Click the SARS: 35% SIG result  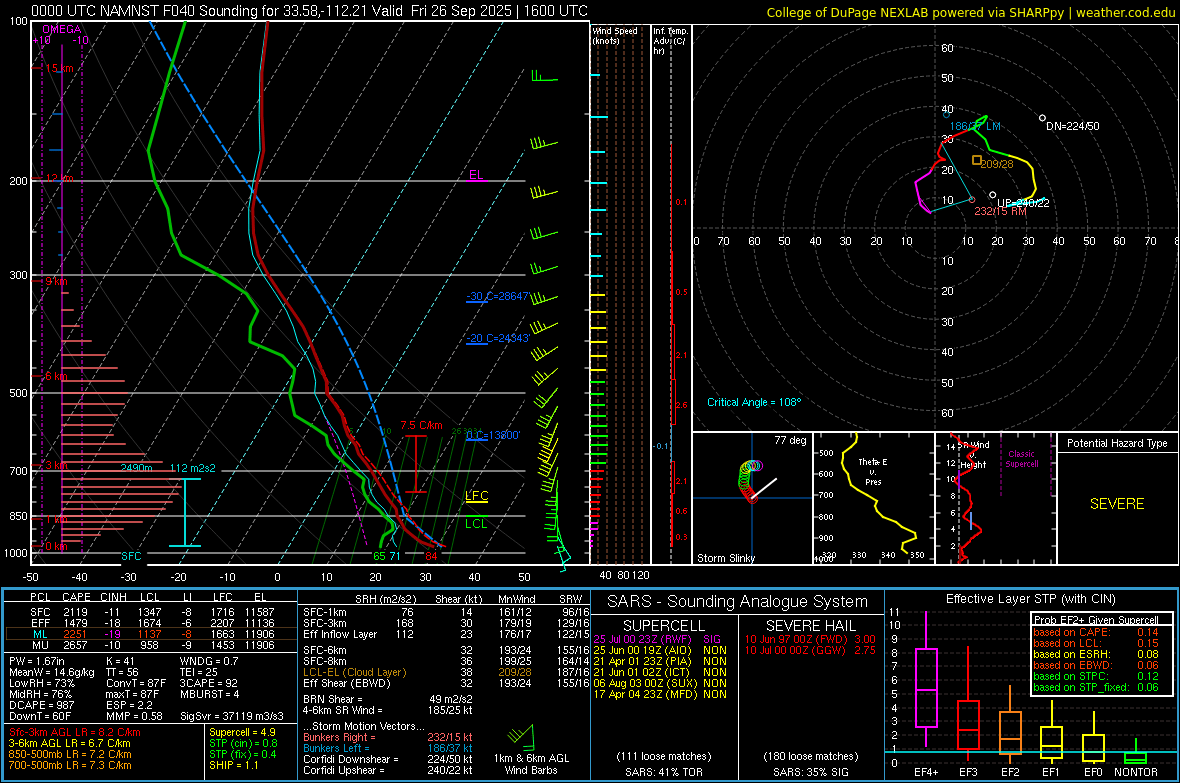click(811, 772)
